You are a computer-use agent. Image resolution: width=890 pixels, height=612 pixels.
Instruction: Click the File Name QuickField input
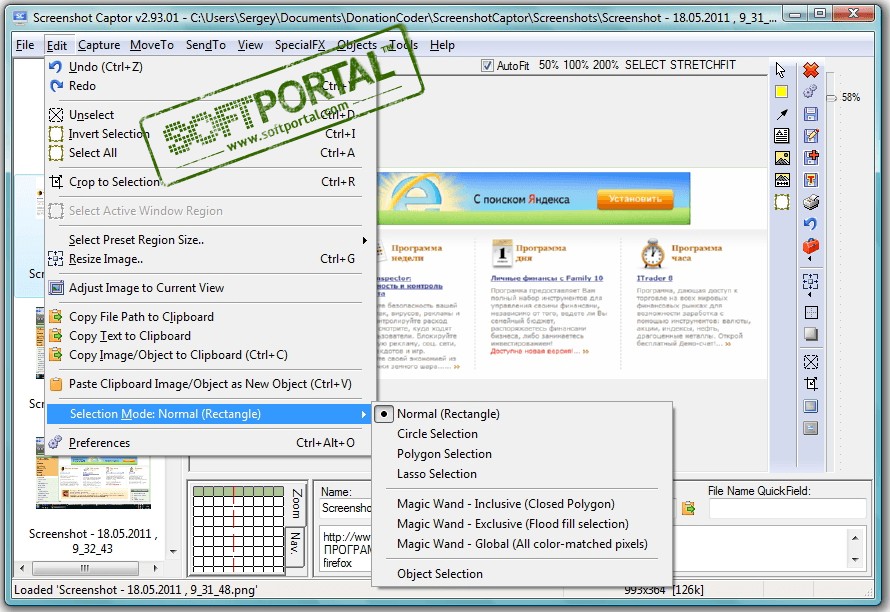(x=787, y=509)
